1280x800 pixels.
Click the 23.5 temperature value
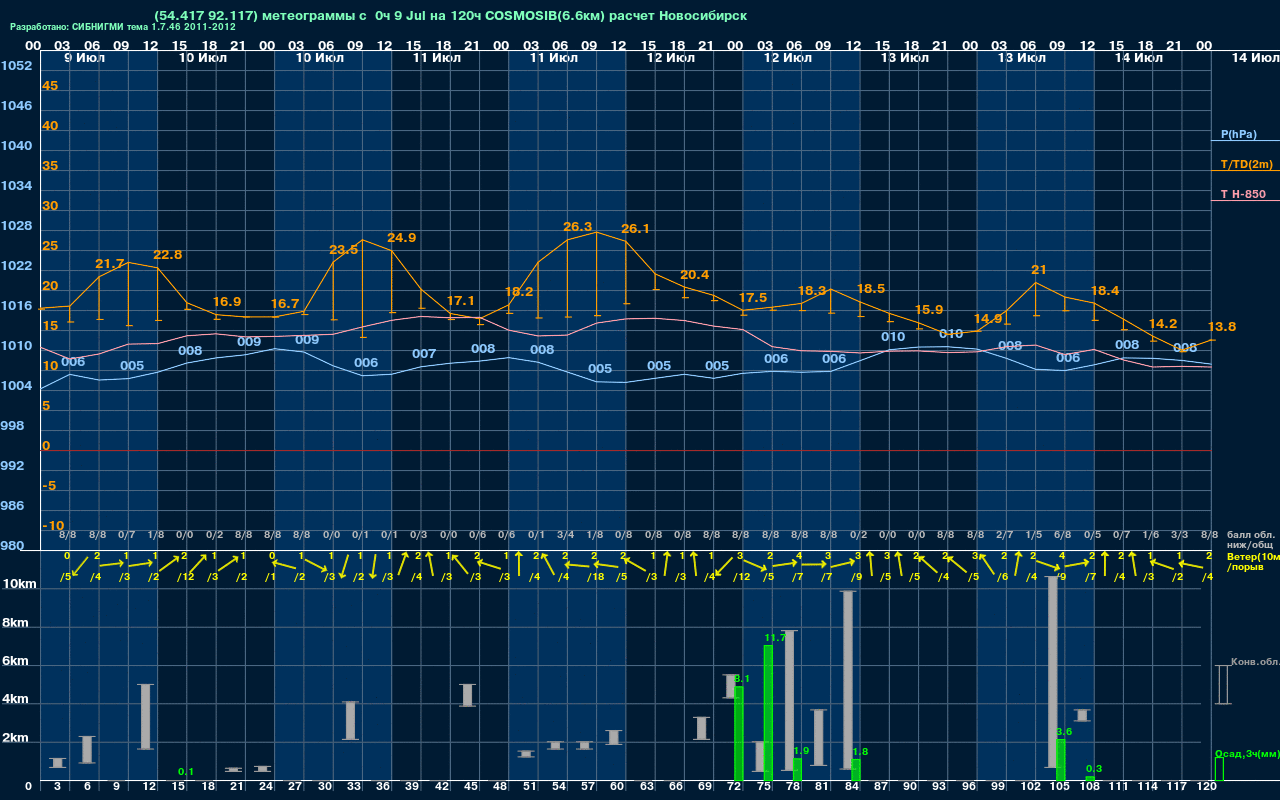point(343,250)
